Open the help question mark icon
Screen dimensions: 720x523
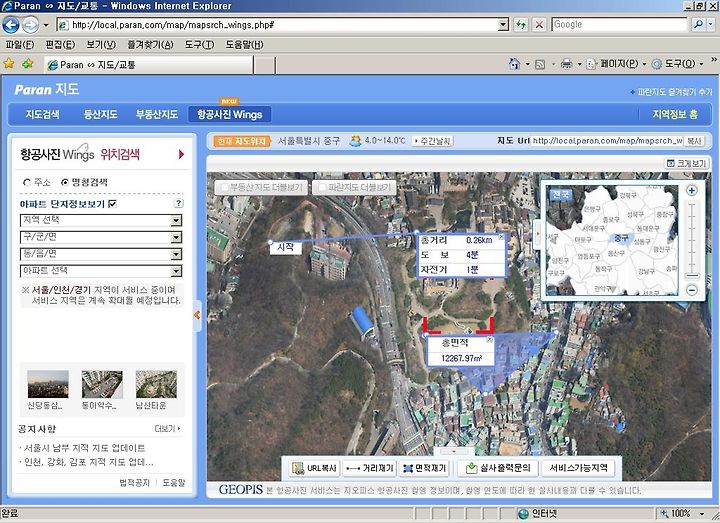(x=179, y=203)
